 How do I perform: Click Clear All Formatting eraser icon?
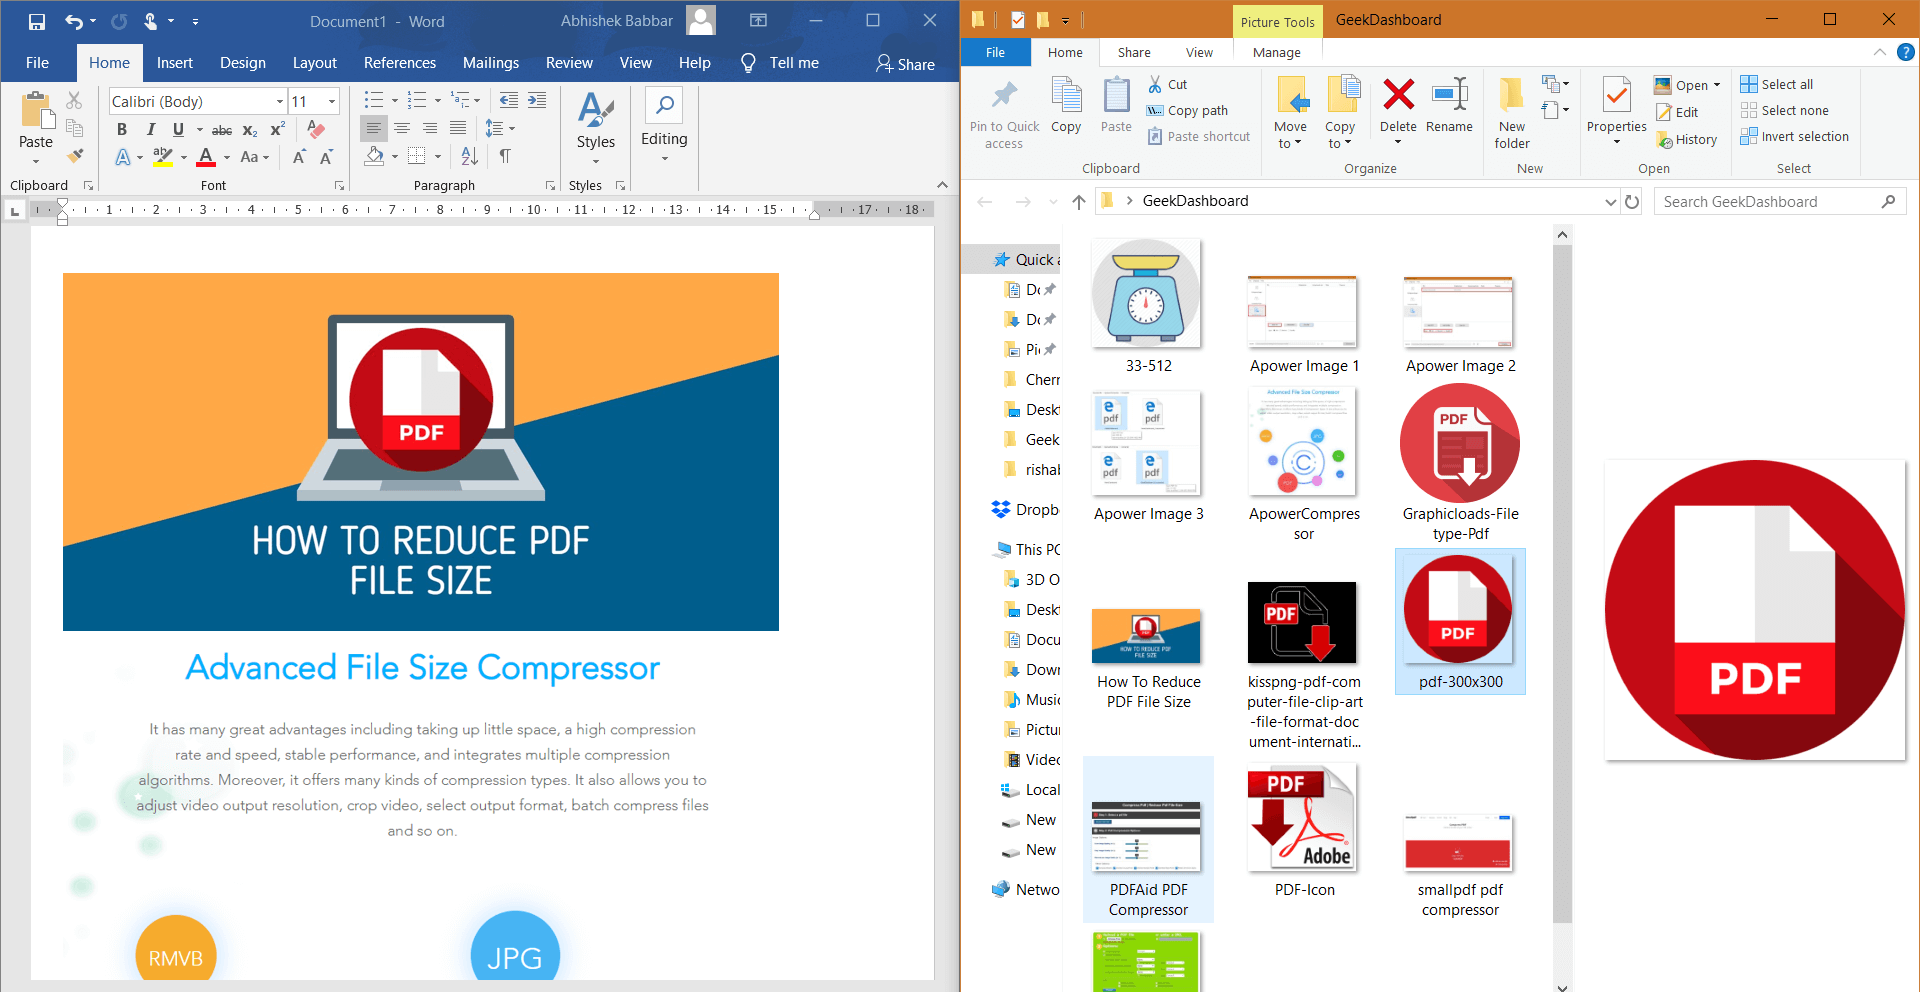coord(316,129)
